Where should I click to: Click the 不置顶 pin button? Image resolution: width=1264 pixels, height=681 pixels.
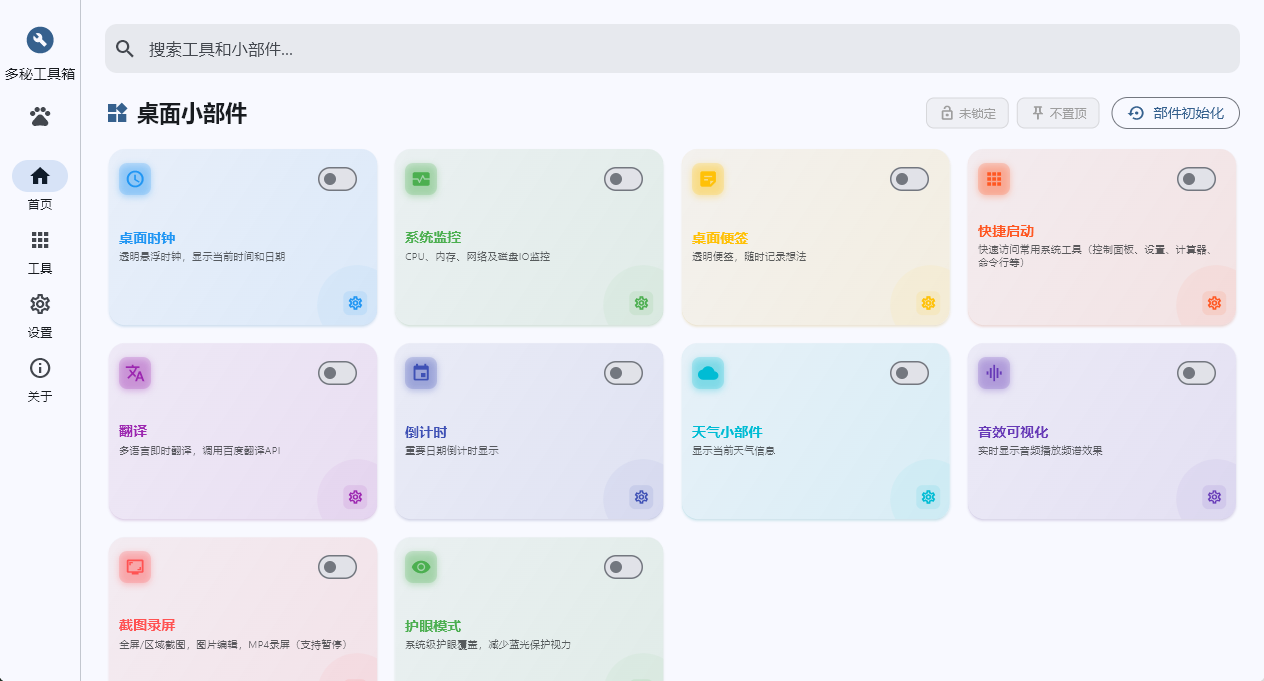tap(1058, 113)
